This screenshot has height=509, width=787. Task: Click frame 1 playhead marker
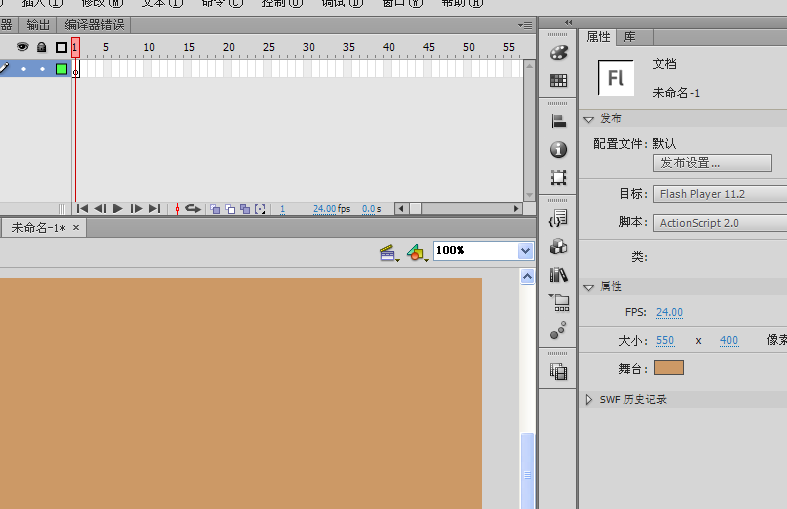75,48
